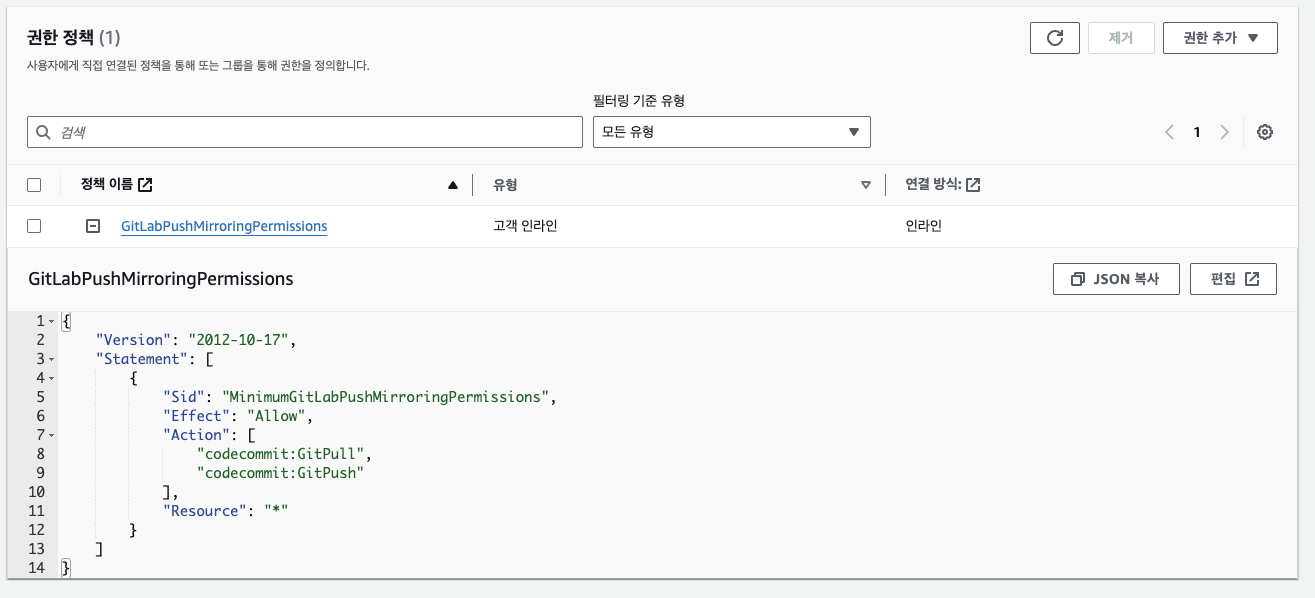
Task: Click page number 1 in pagination
Action: pyautogui.click(x=1197, y=132)
